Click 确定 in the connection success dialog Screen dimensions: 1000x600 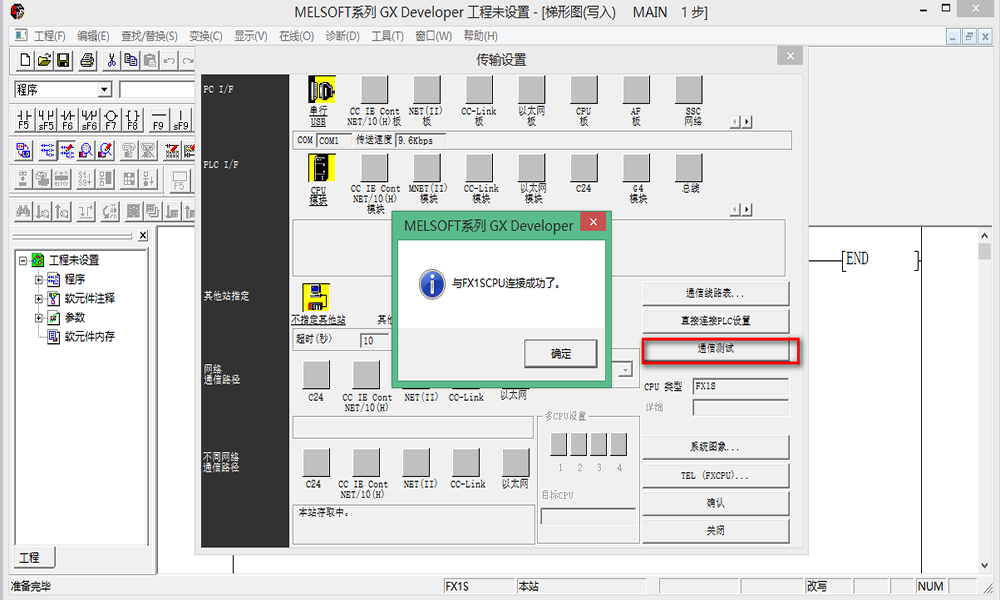click(x=560, y=353)
